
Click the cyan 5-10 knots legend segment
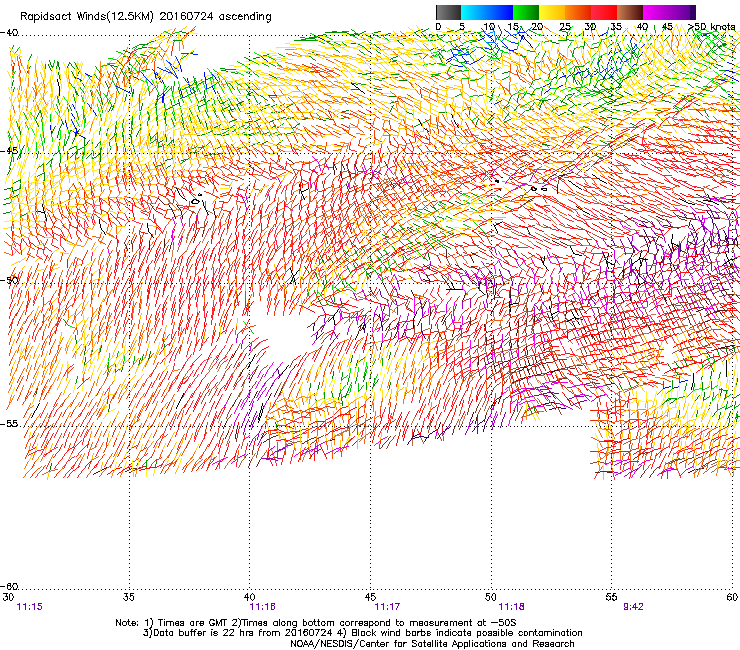pos(474,12)
